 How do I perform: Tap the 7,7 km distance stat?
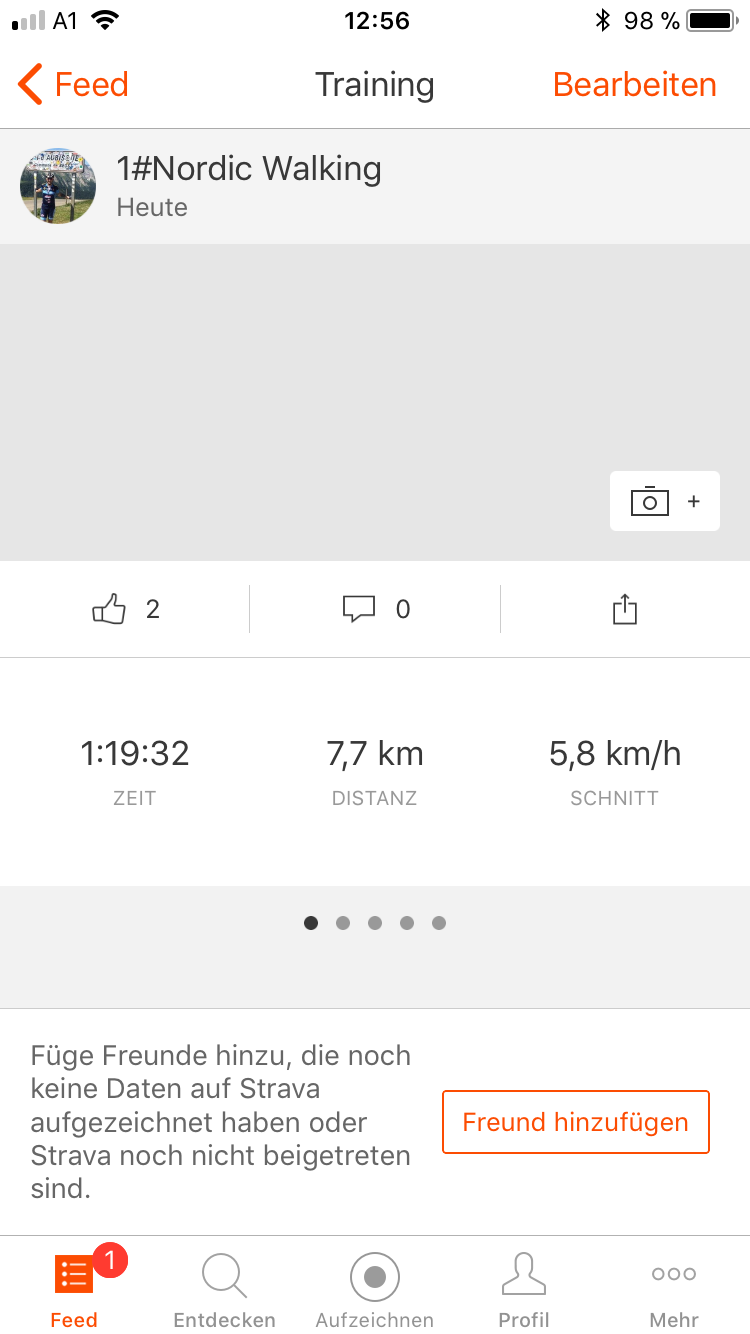point(375,754)
